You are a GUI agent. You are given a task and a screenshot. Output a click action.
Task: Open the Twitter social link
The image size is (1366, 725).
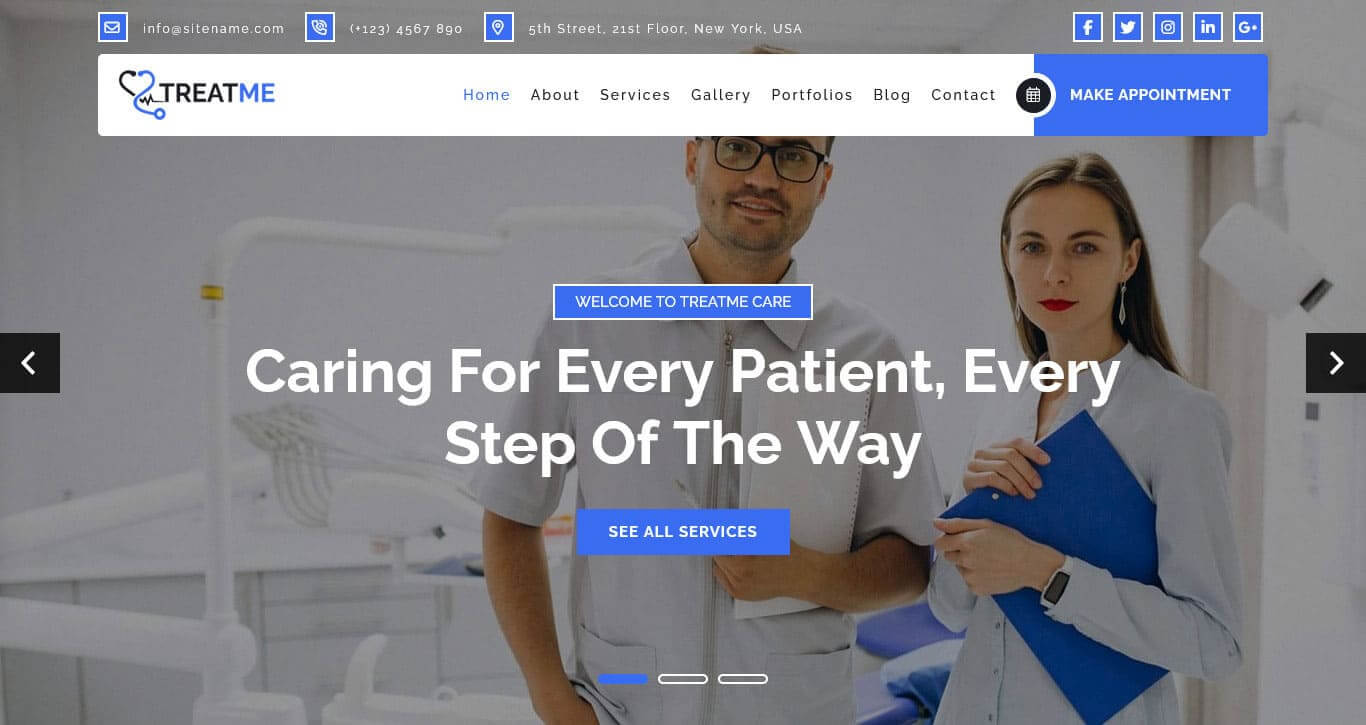click(x=1128, y=27)
